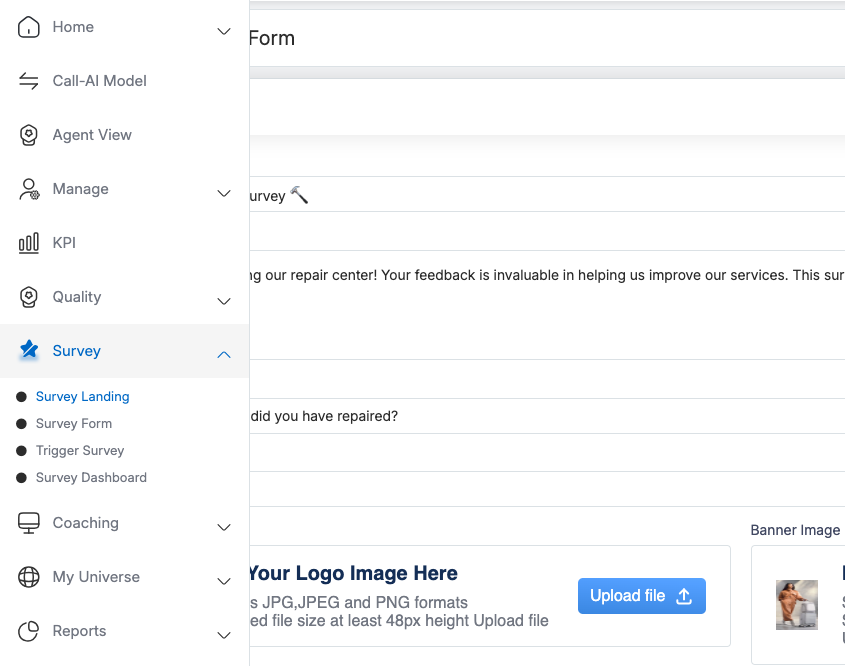Open the Survey Landing page
Viewport: 845px width, 666px height.
82,397
